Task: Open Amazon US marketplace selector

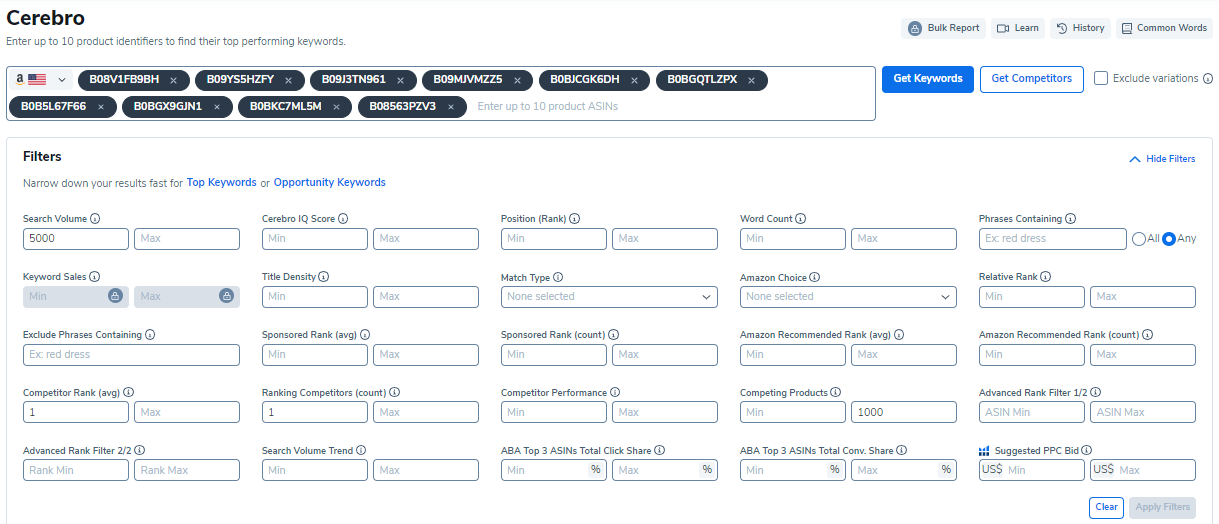Action: click(x=41, y=79)
